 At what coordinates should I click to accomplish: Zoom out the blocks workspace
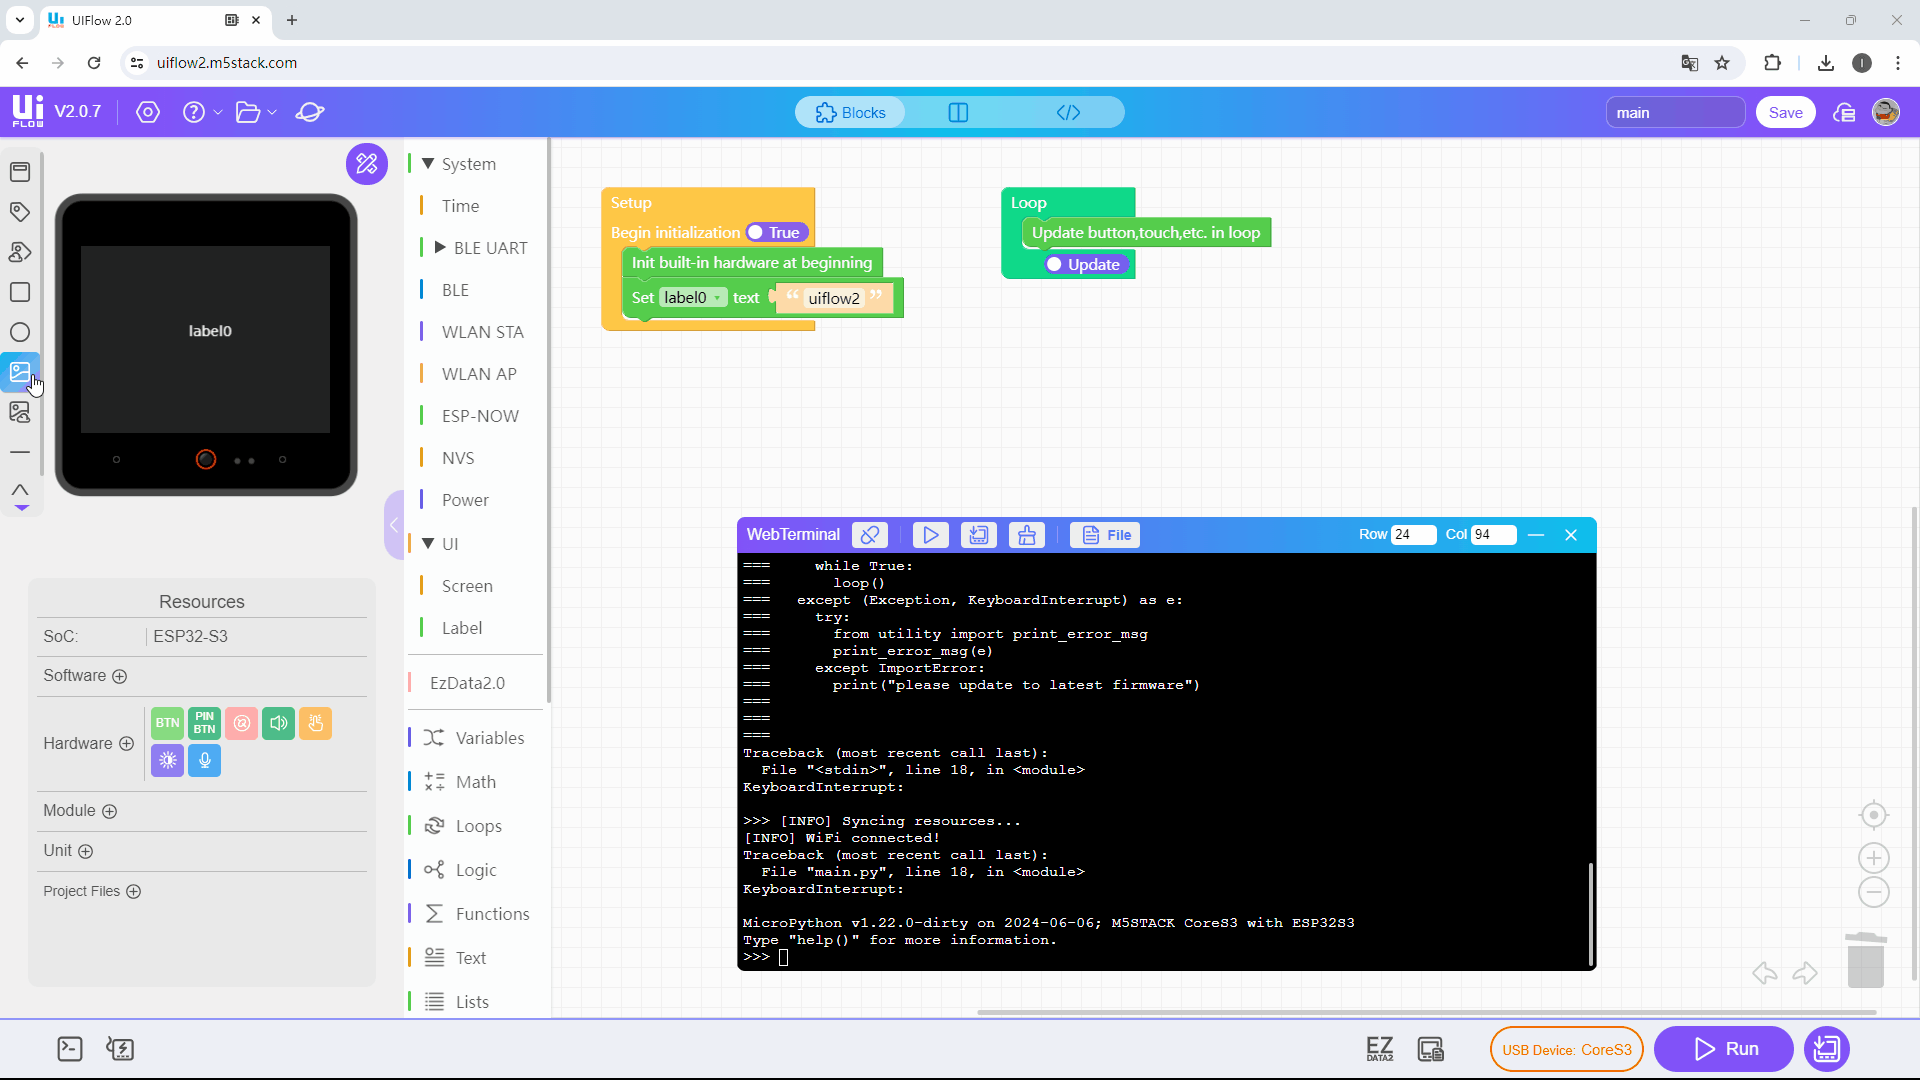pos(1874,892)
